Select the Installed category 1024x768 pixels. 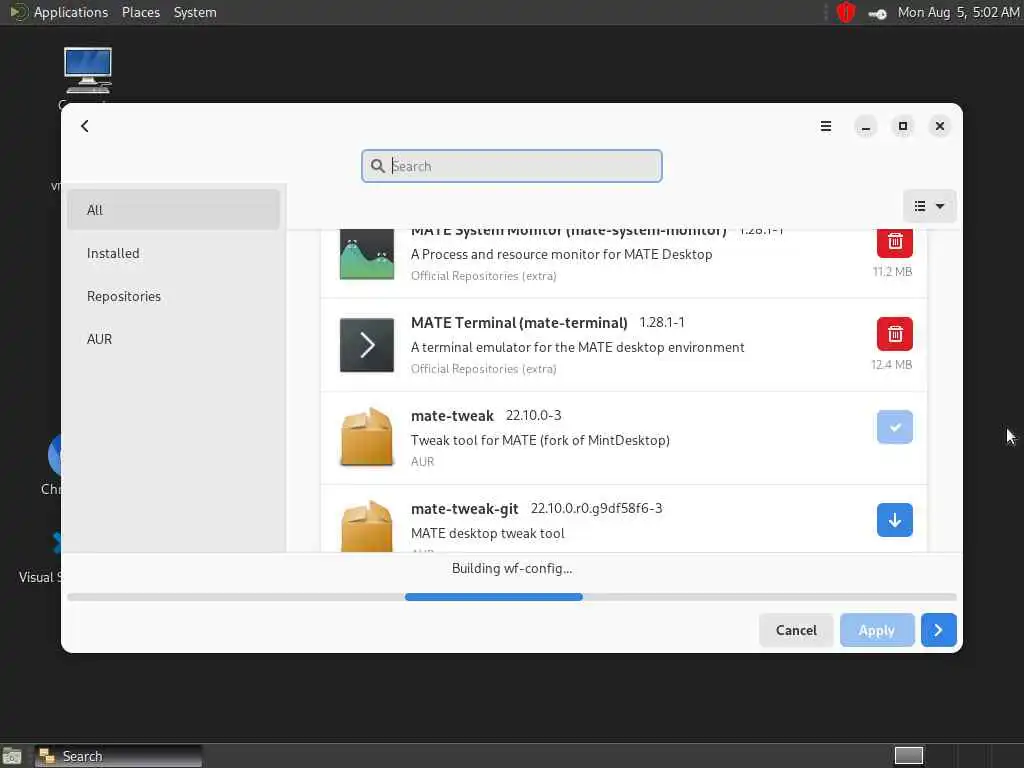pos(173,253)
